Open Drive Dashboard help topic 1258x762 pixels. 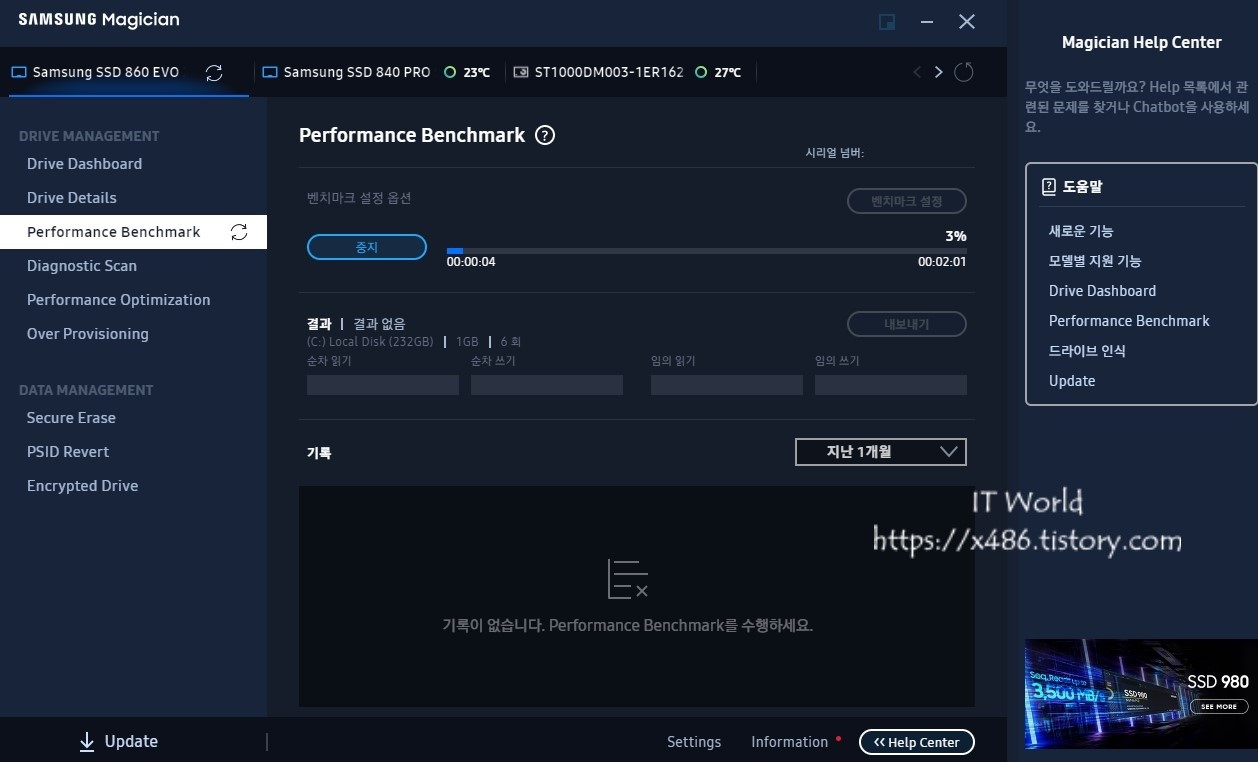[1102, 291]
